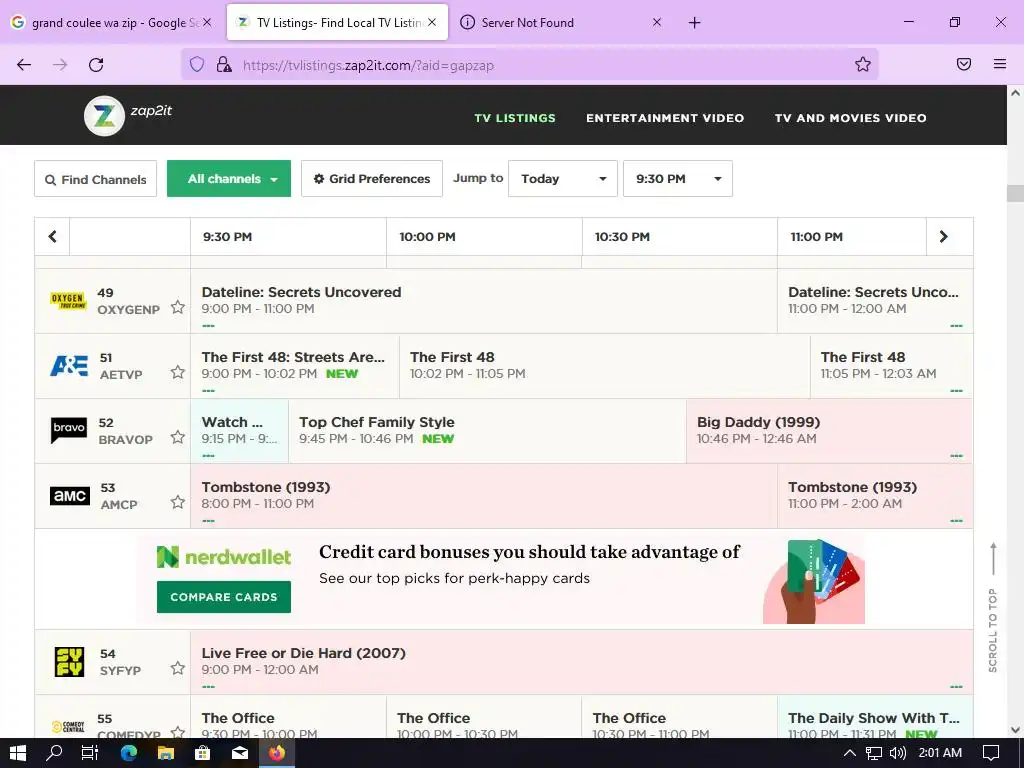Open the taskbar Mail app
Screen dimensions: 1024x768
pyautogui.click(x=240, y=753)
